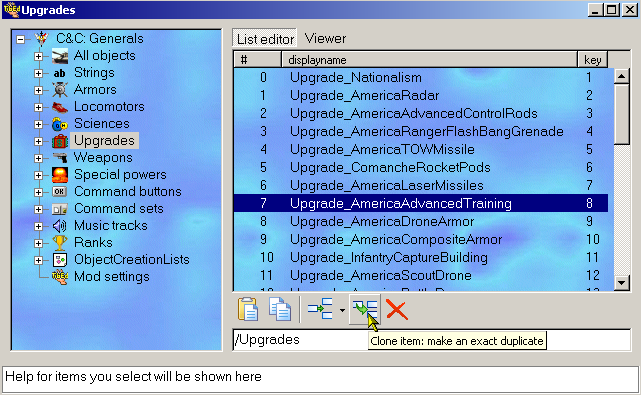The width and height of the screenshot is (641, 395).
Task: Click the insert new item icon
Action: point(320,309)
